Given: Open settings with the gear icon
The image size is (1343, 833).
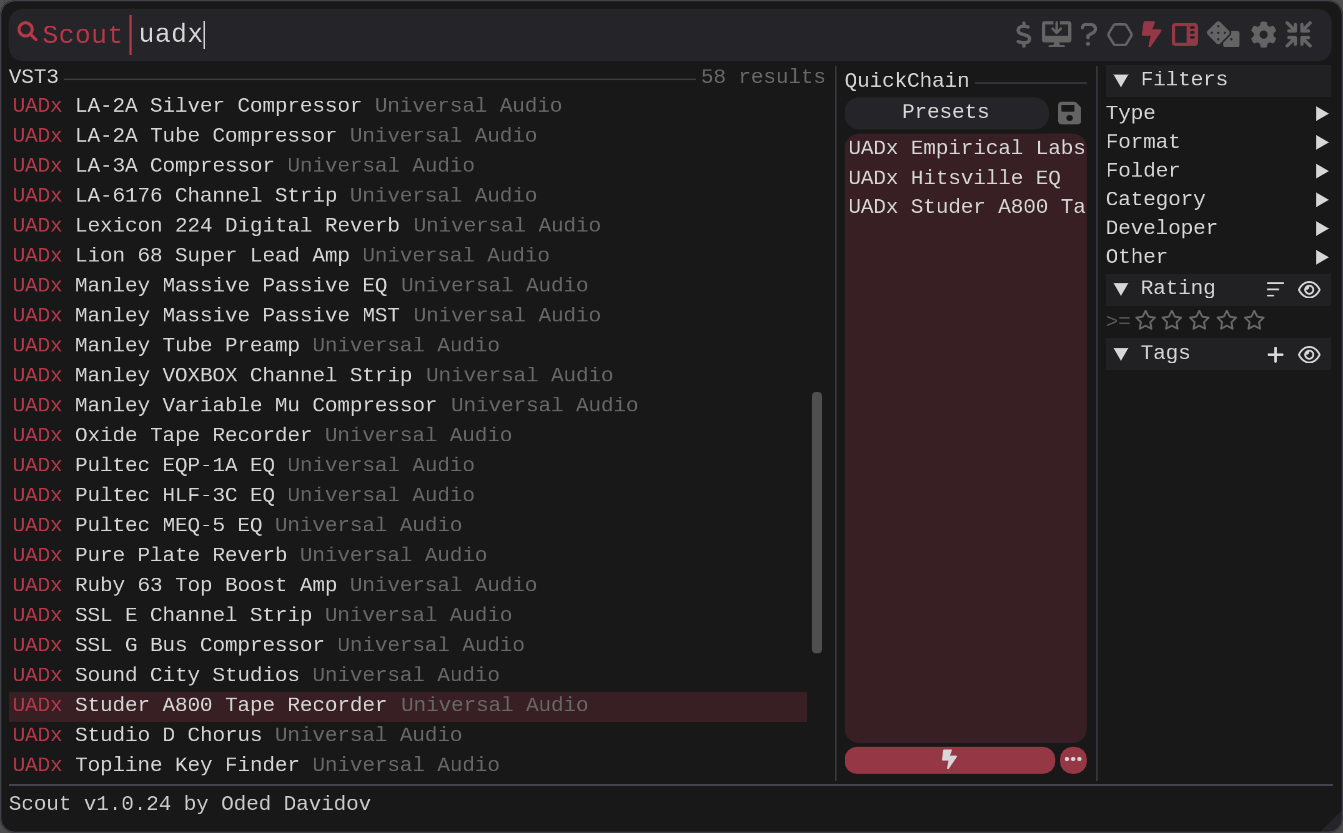Looking at the screenshot, I should tap(1263, 35).
